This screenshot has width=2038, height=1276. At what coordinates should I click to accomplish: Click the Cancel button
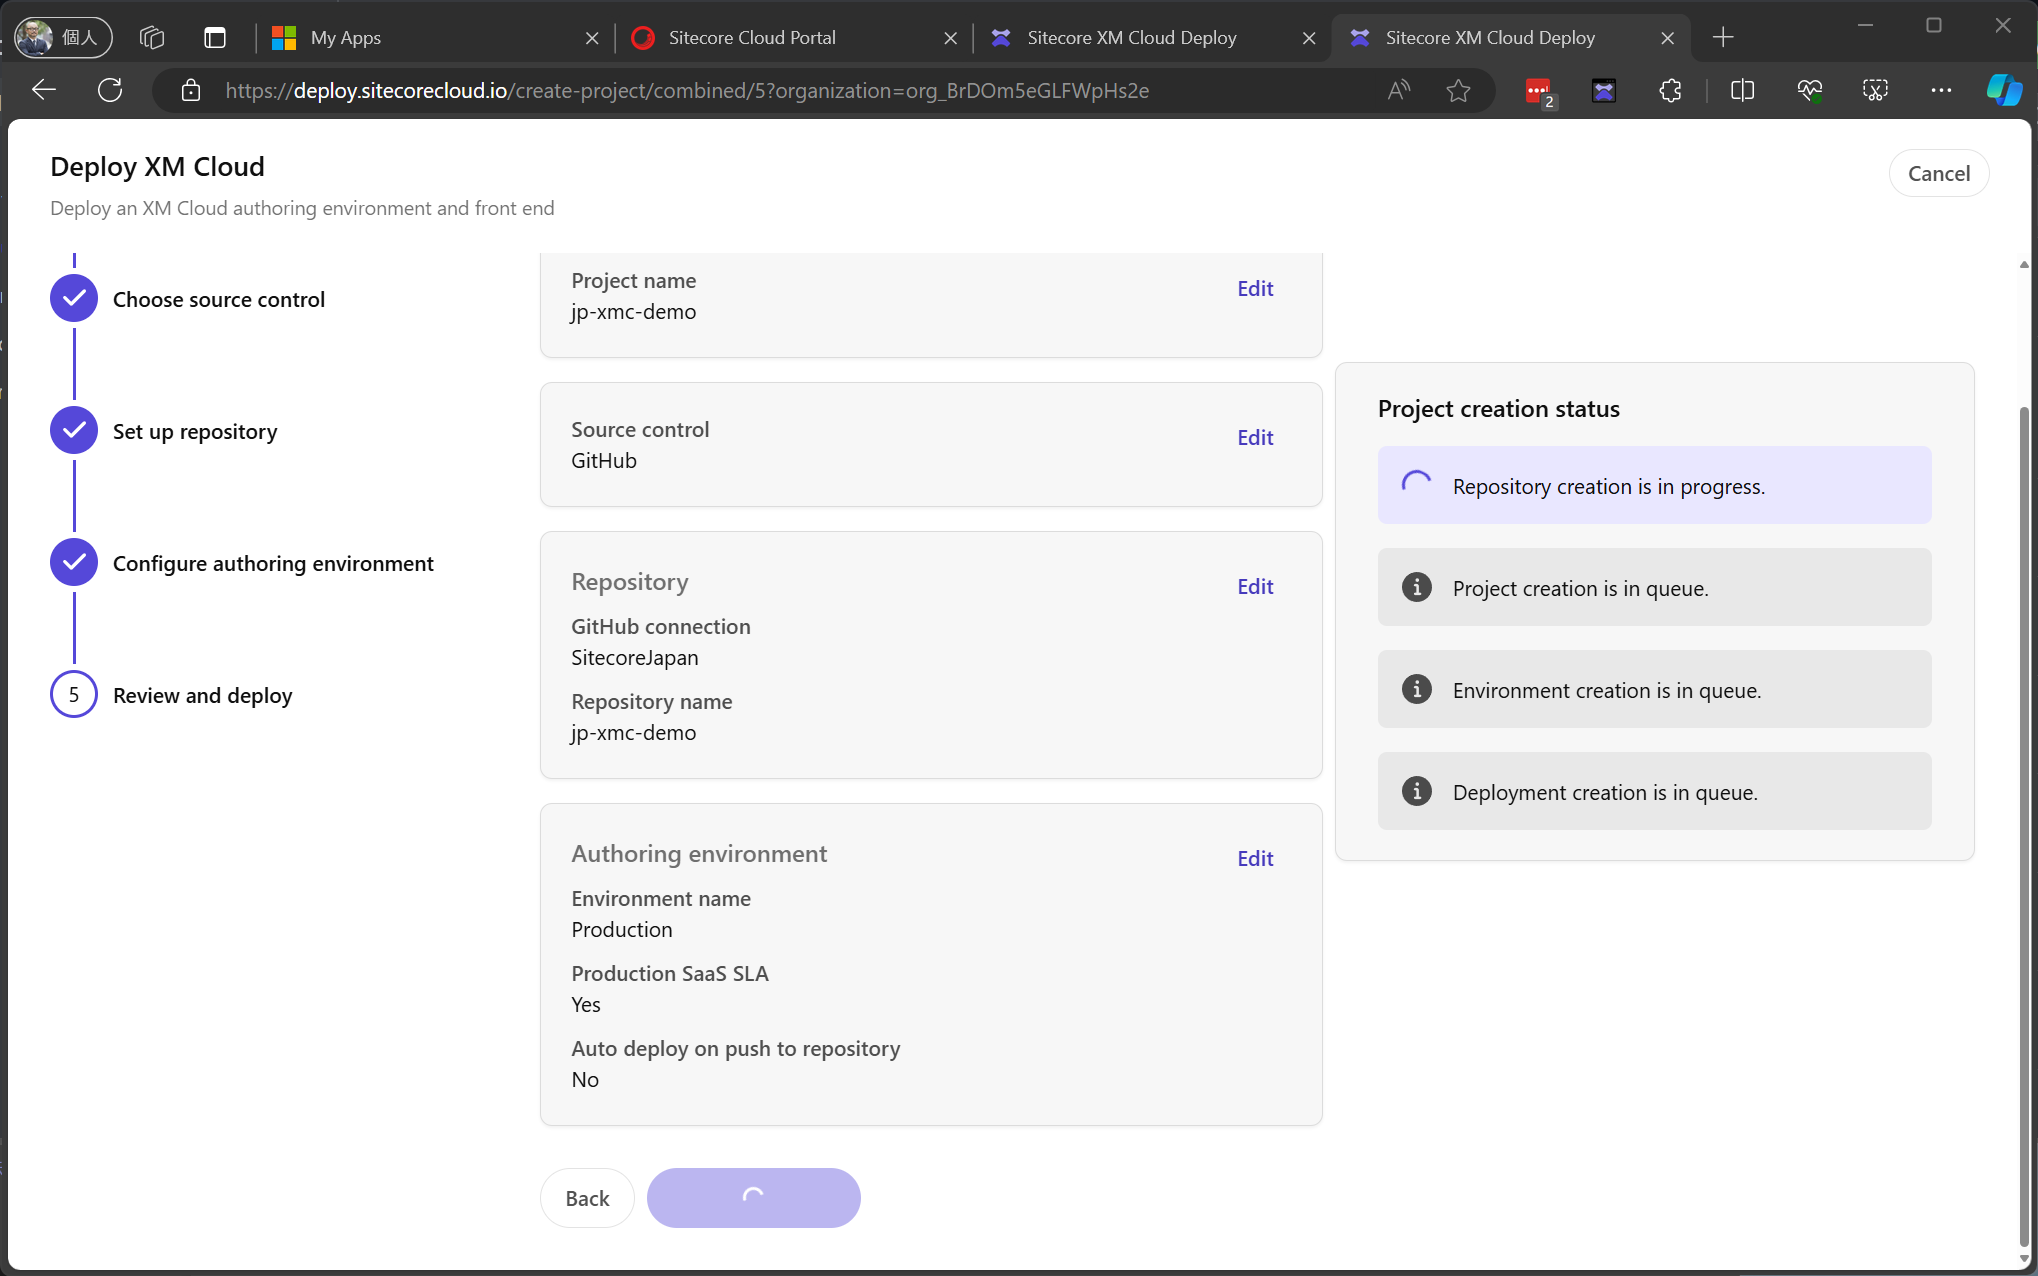(x=1938, y=173)
